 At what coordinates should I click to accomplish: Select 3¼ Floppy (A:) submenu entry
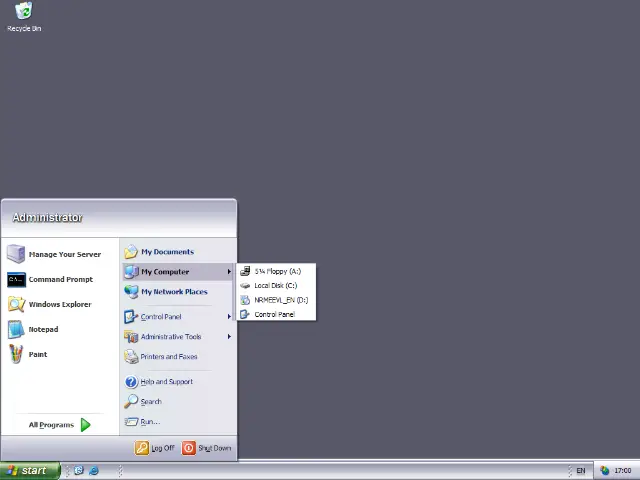point(276,271)
